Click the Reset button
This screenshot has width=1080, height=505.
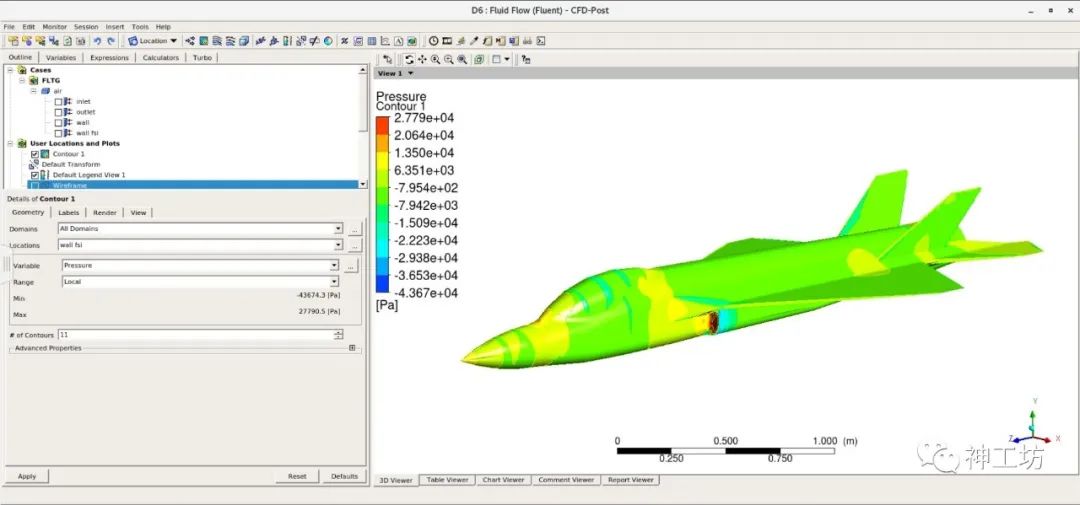(x=297, y=476)
